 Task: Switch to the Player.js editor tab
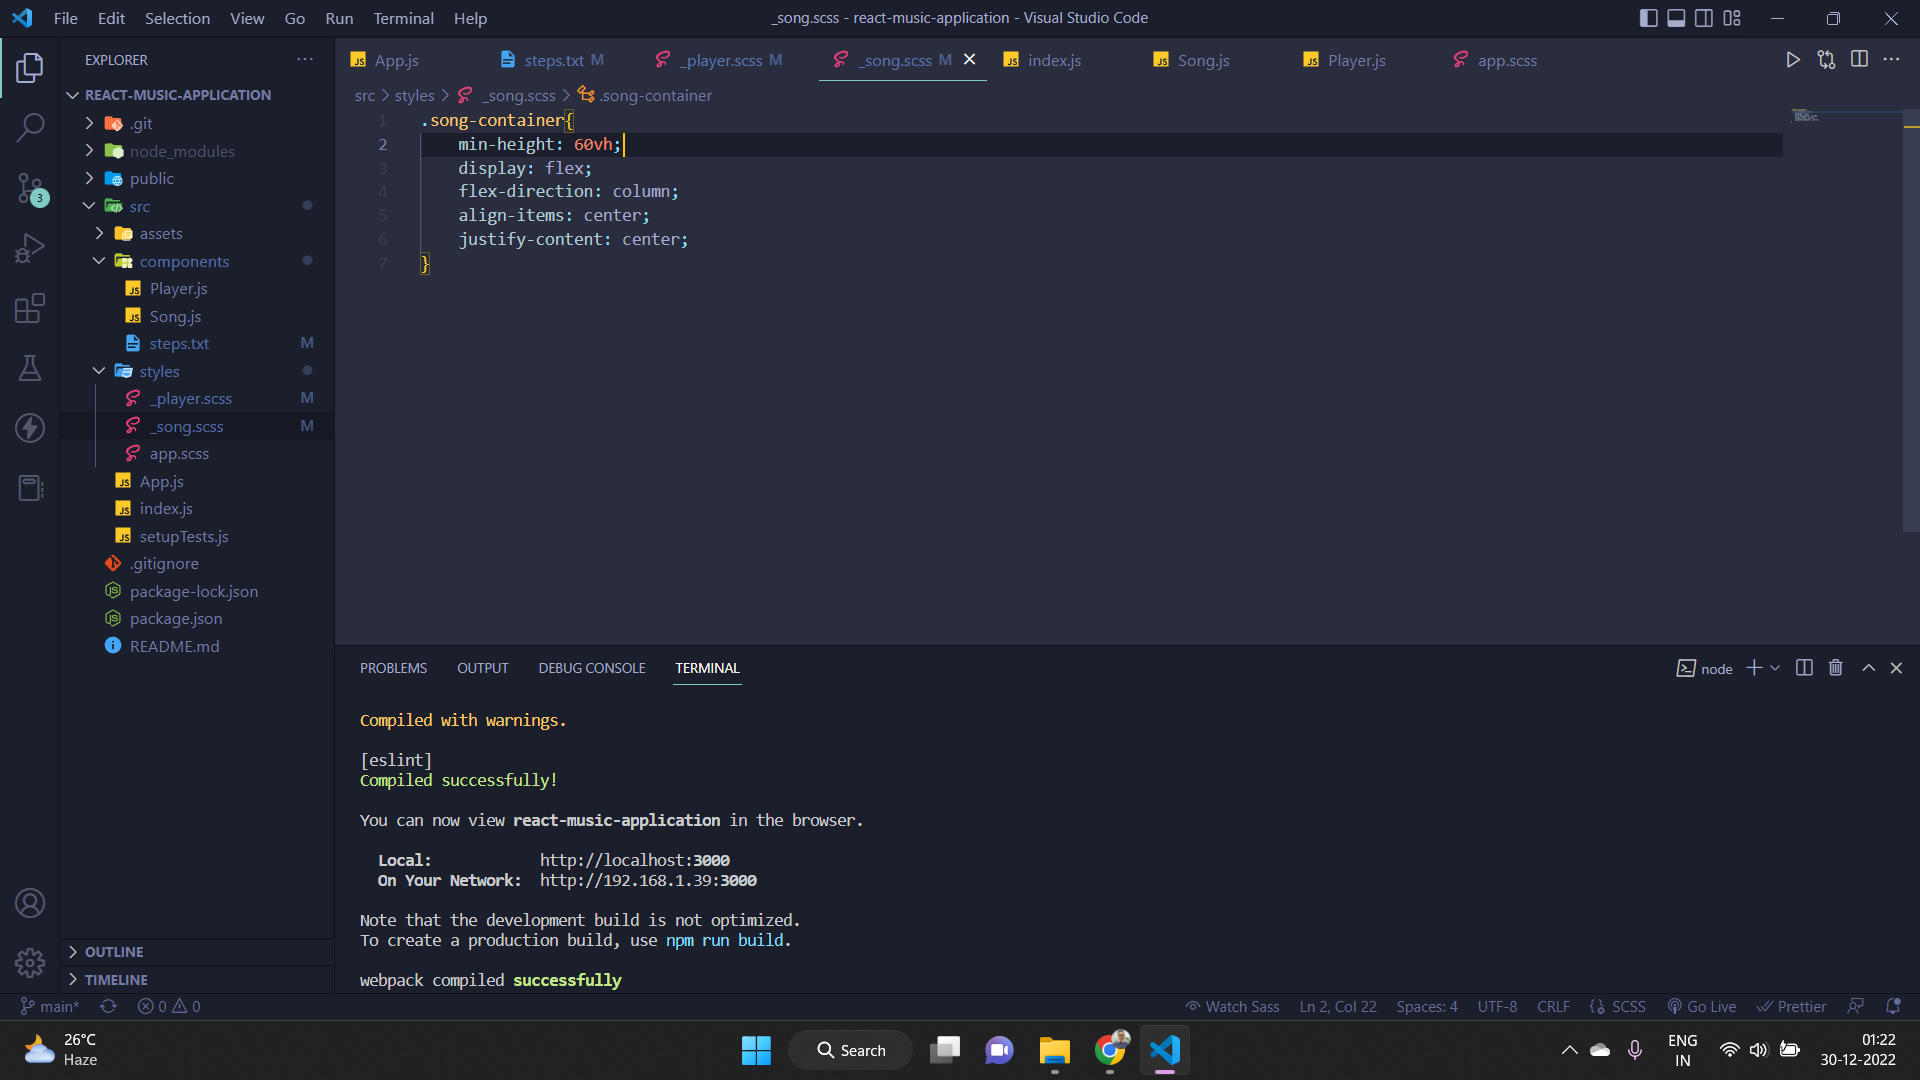pyautogui.click(x=1357, y=60)
